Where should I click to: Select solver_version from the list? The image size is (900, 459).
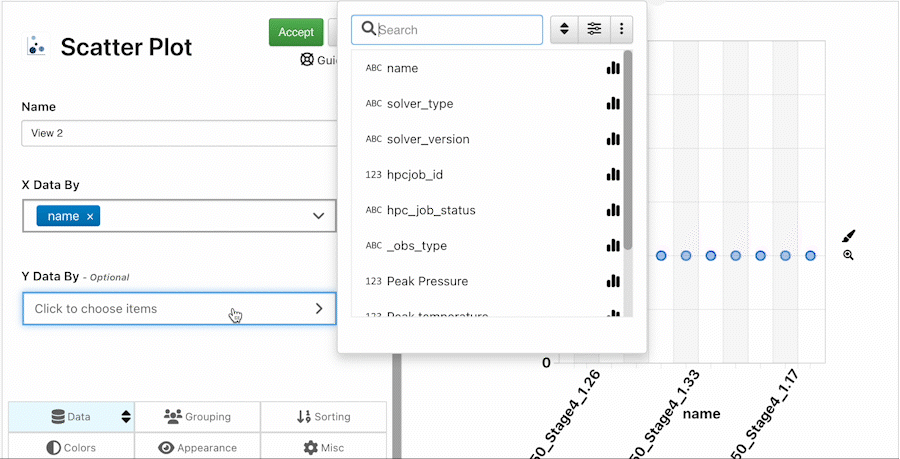pyautogui.click(x=487, y=139)
